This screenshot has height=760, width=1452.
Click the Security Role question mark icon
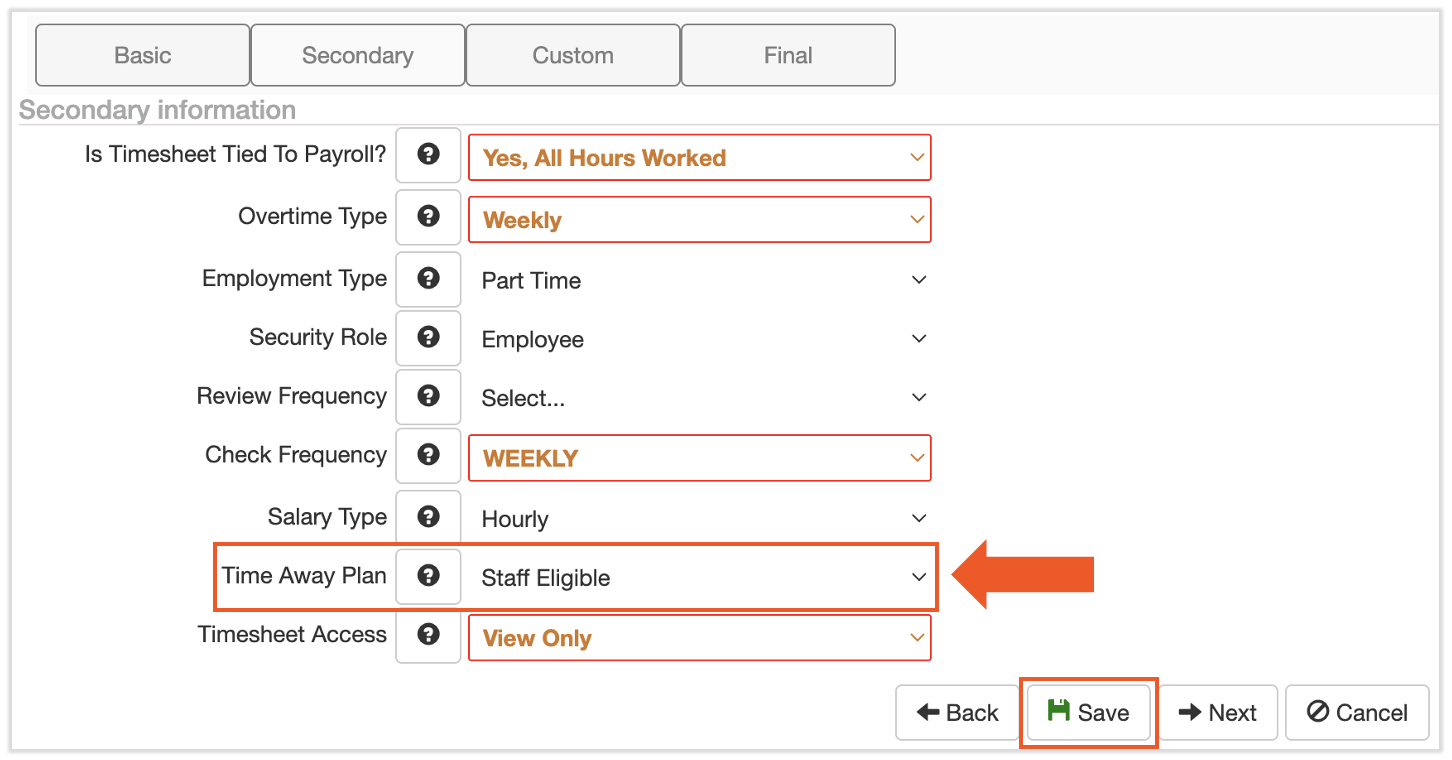428,338
